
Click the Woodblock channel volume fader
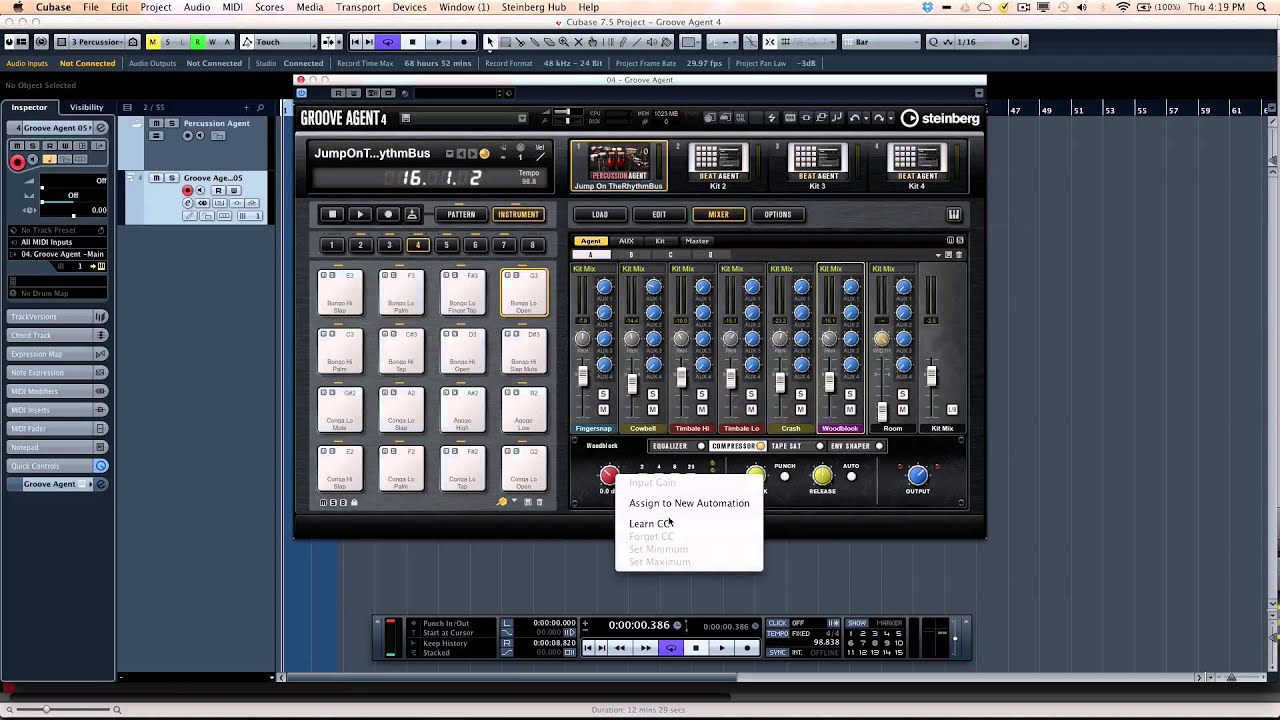point(829,381)
